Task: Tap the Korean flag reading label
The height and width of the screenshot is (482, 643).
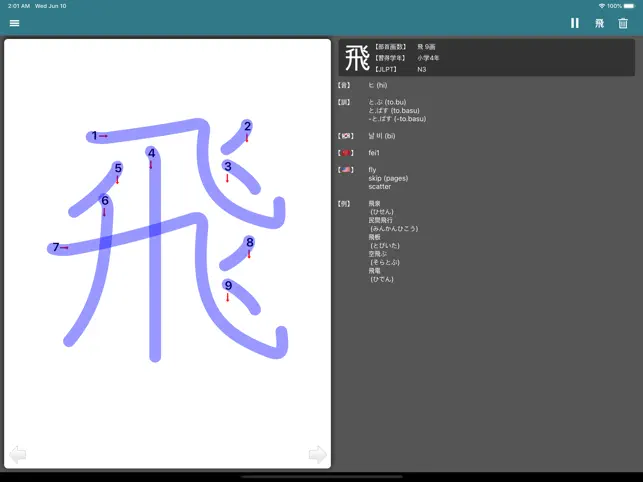Action: (x=347, y=135)
